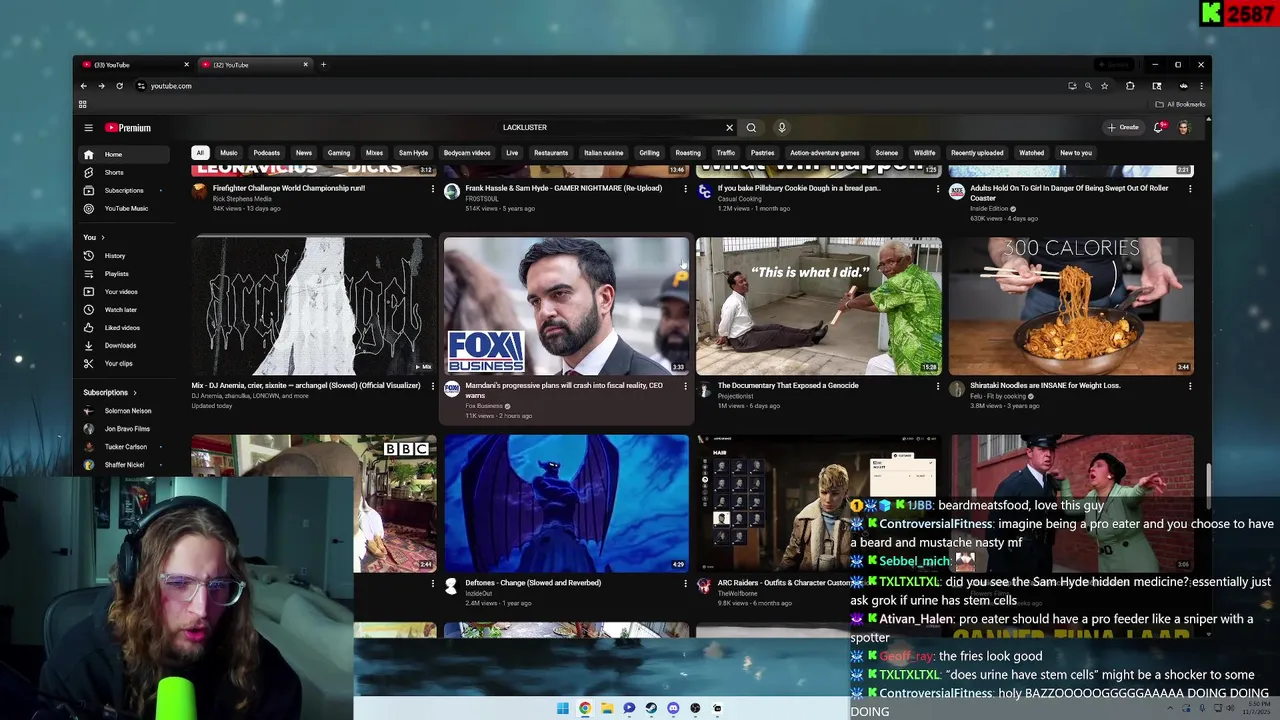Open Deftones - Change (Slowed and Reverbed) title
This screenshot has height=720, width=1280.
(533, 582)
